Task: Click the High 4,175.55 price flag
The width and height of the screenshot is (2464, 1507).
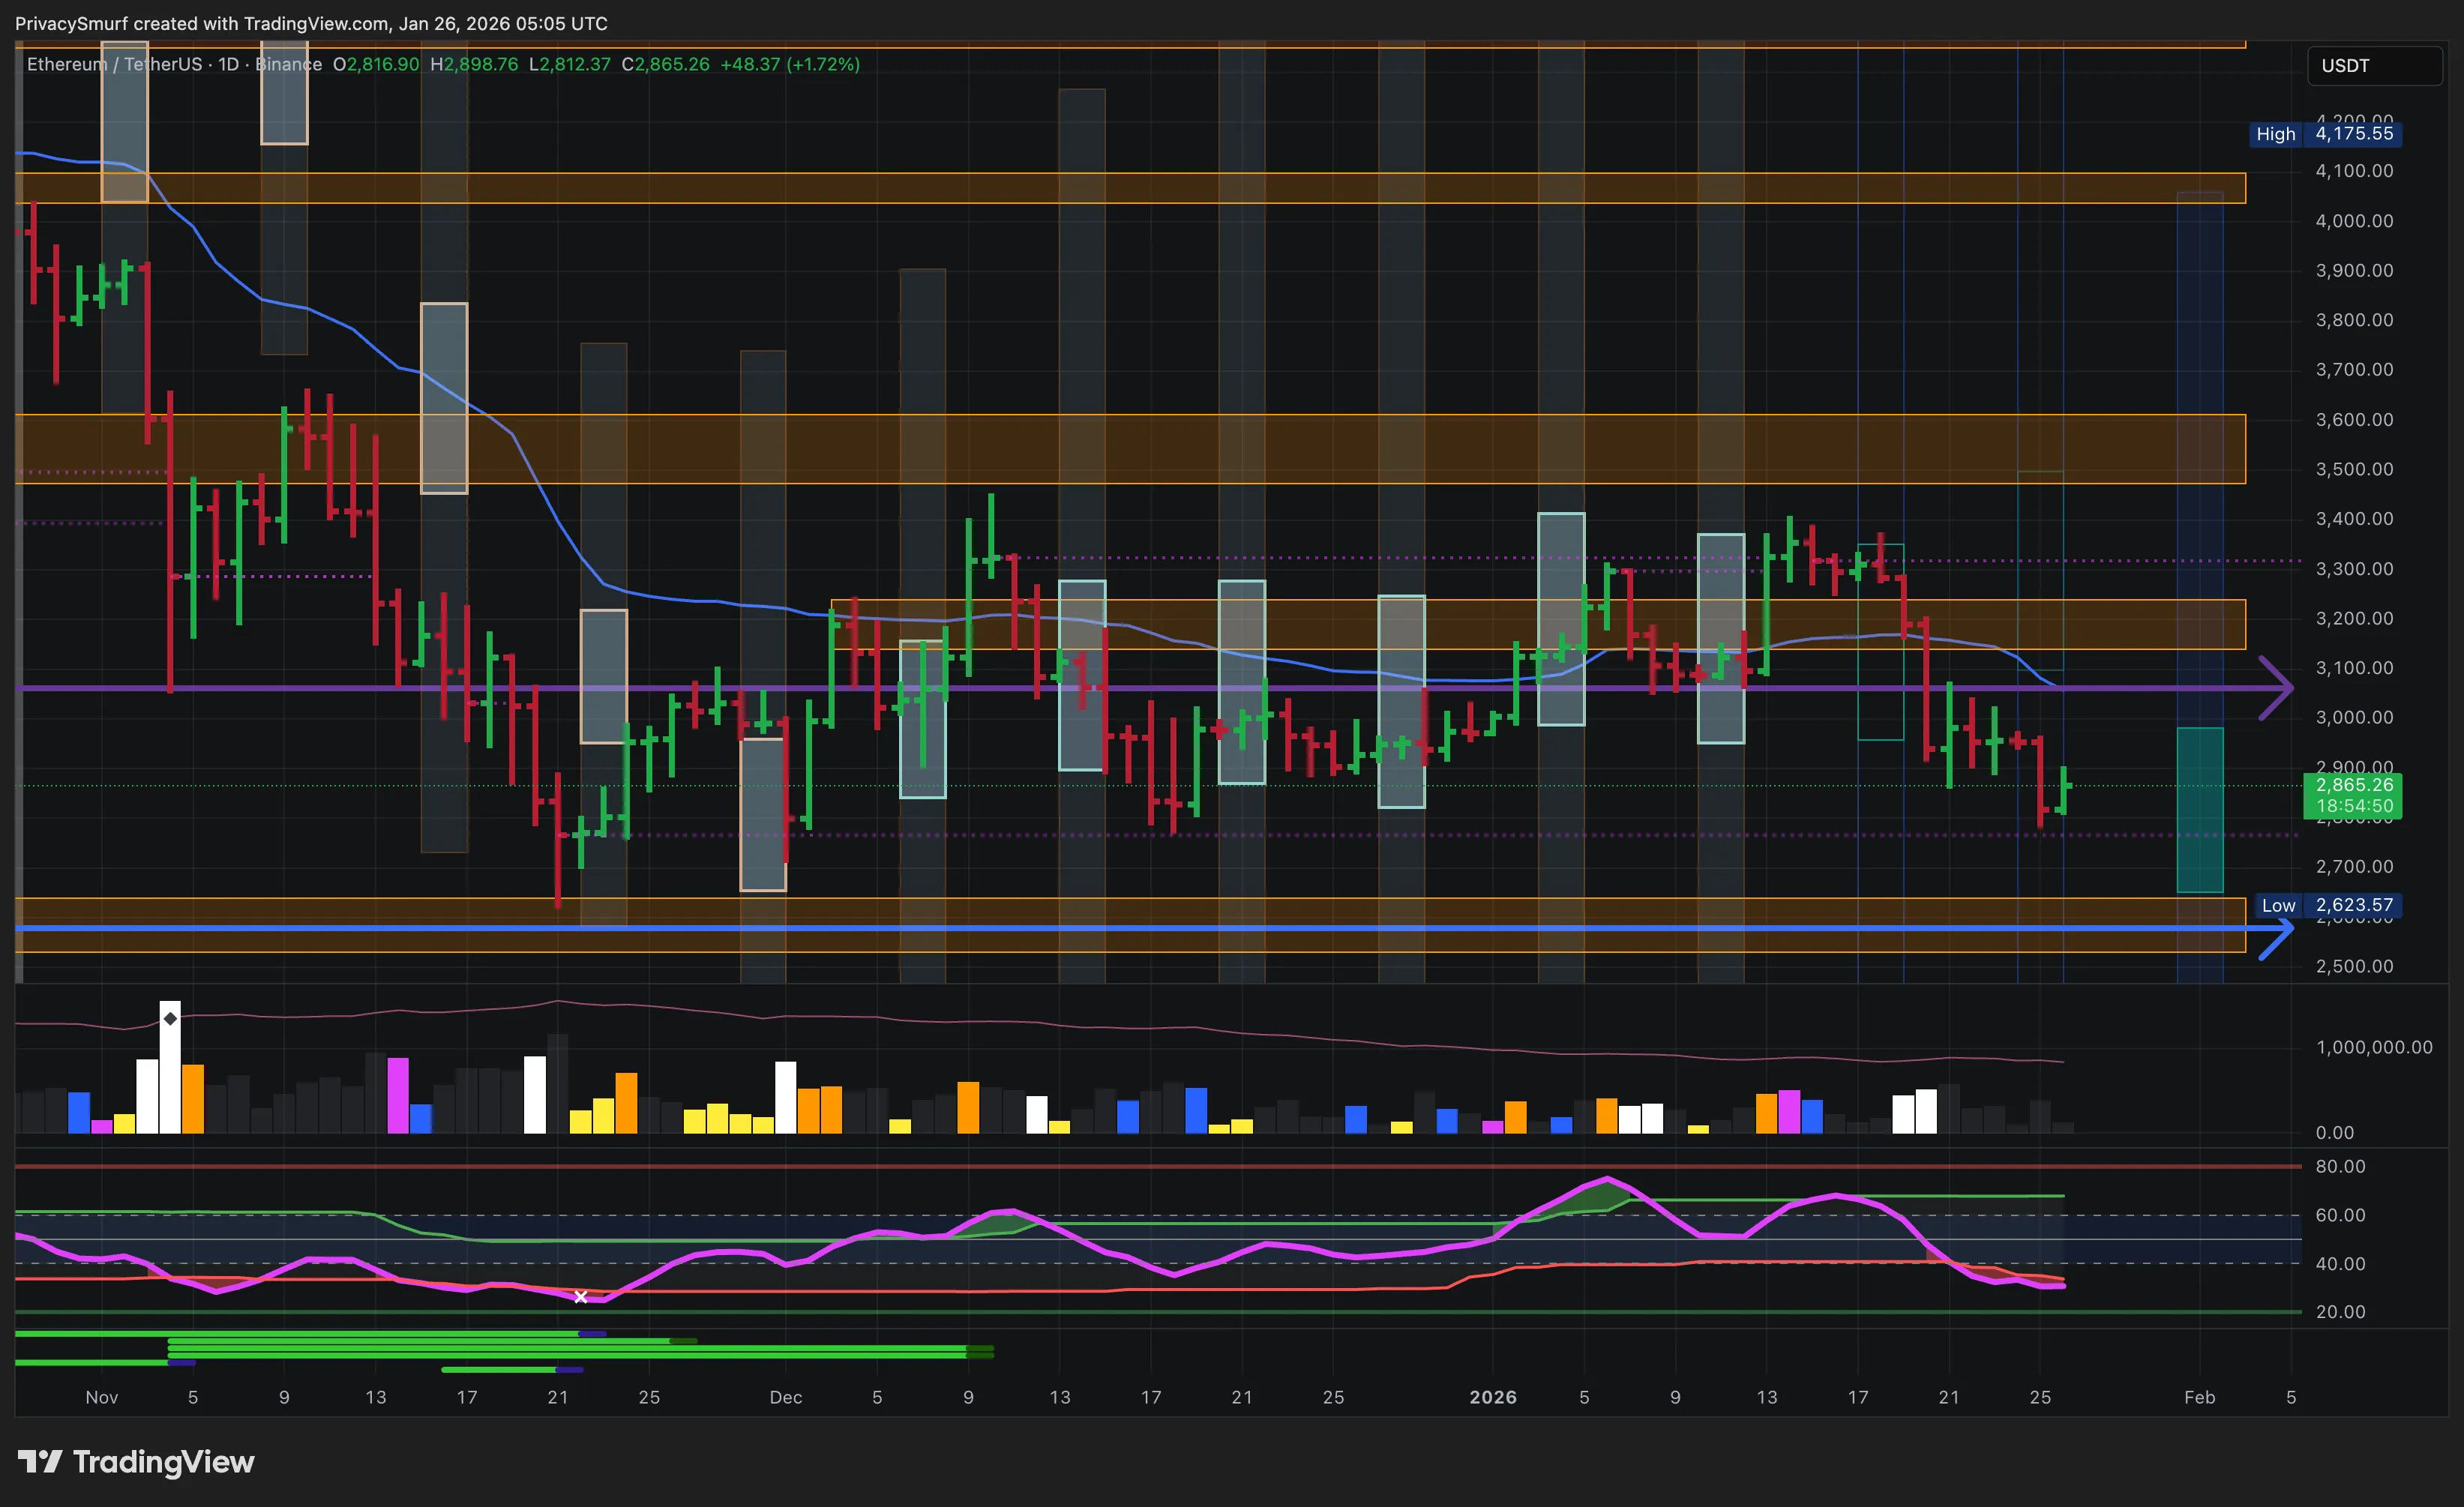Action: [2324, 134]
